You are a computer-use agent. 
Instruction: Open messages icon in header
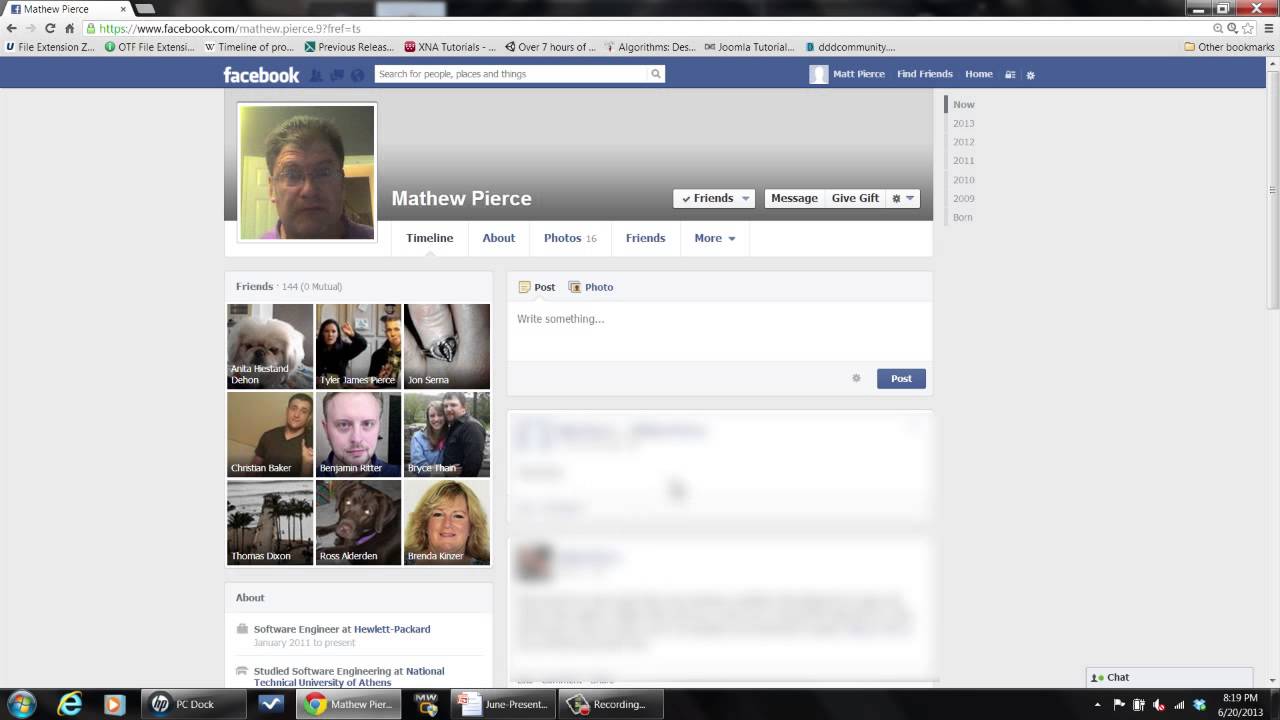point(337,75)
